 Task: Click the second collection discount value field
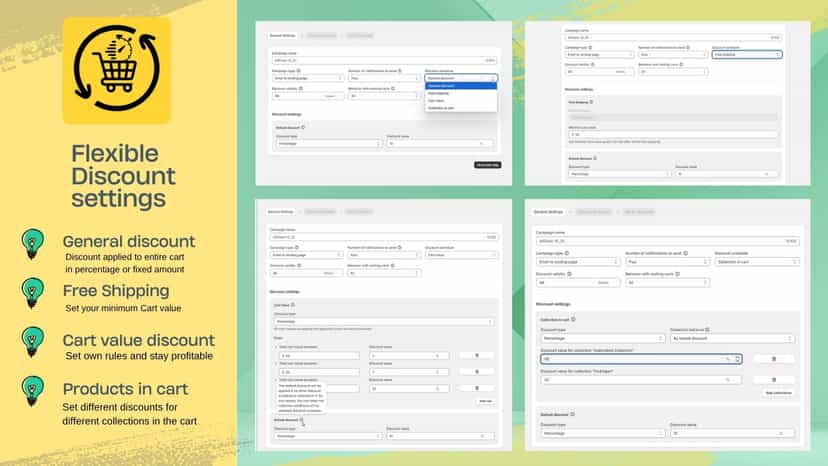[641, 380]
